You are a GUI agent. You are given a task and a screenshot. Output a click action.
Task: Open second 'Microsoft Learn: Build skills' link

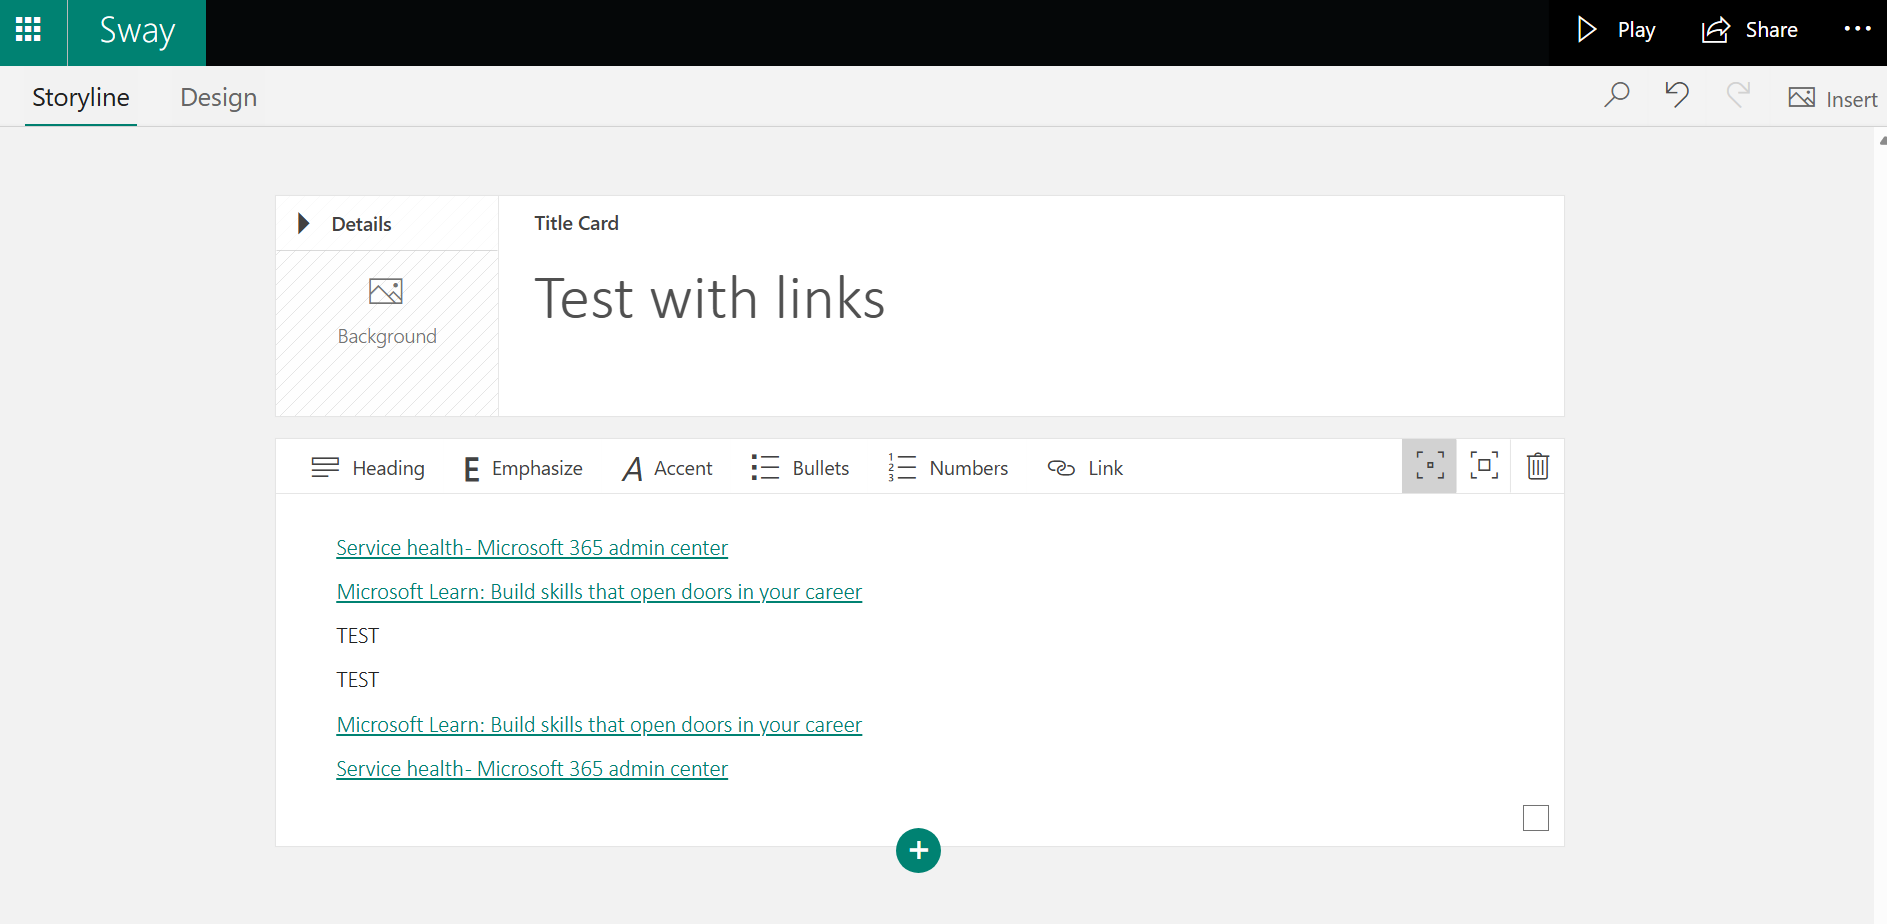(x=599, y=725)
